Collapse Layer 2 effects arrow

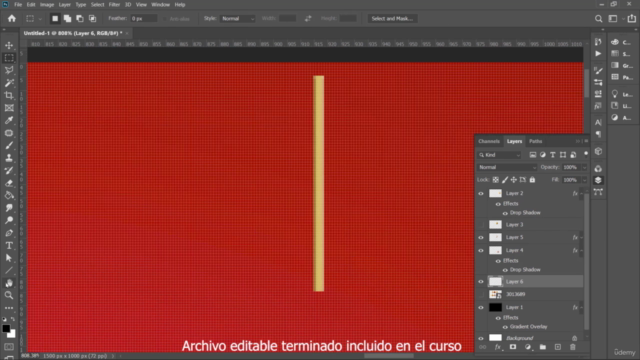(582, 193)
